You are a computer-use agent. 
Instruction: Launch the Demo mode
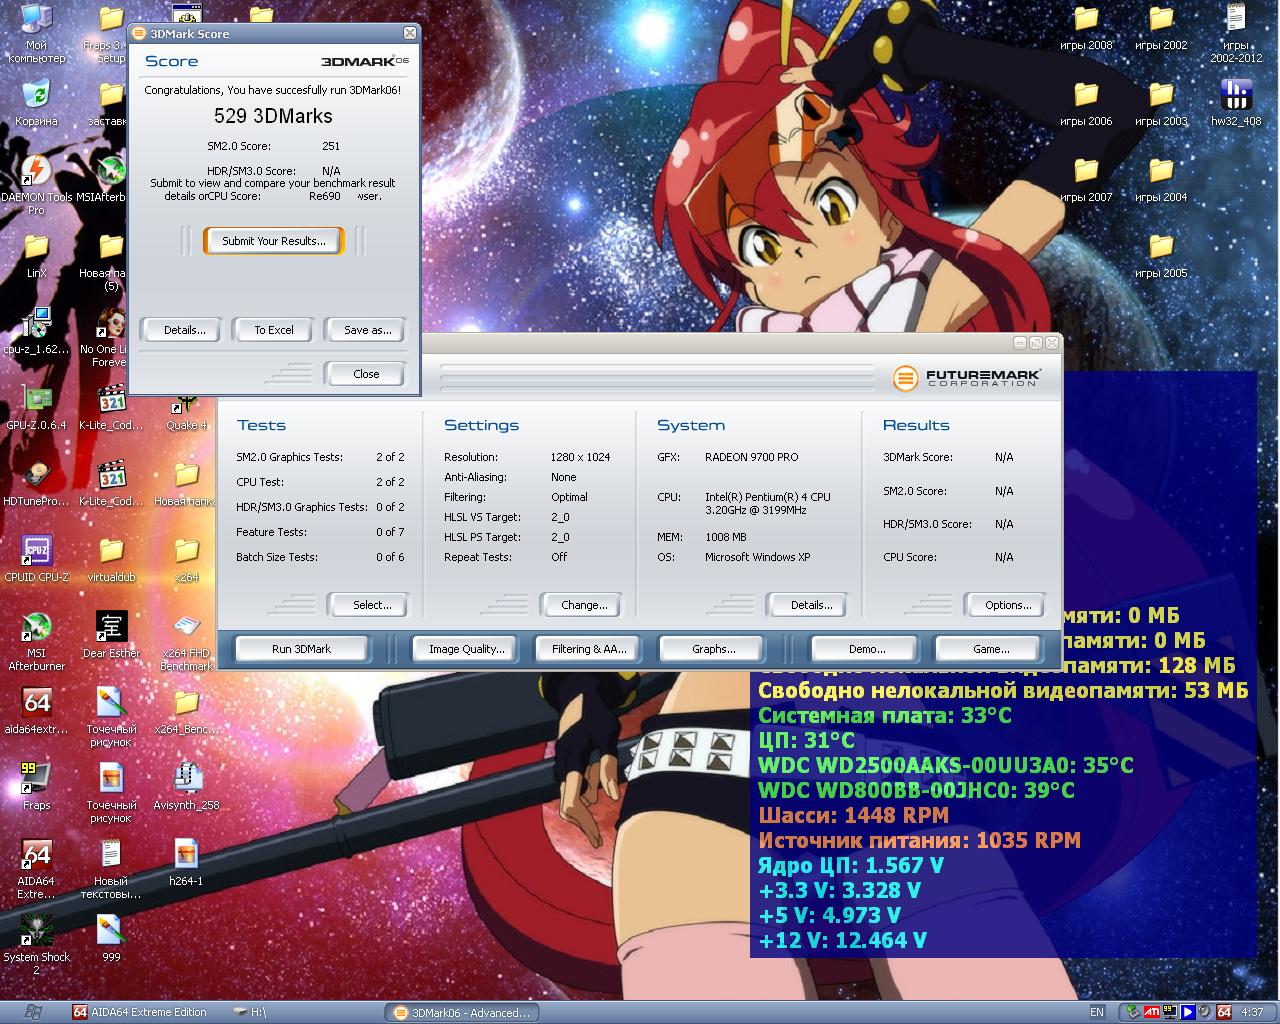(866, 649)
